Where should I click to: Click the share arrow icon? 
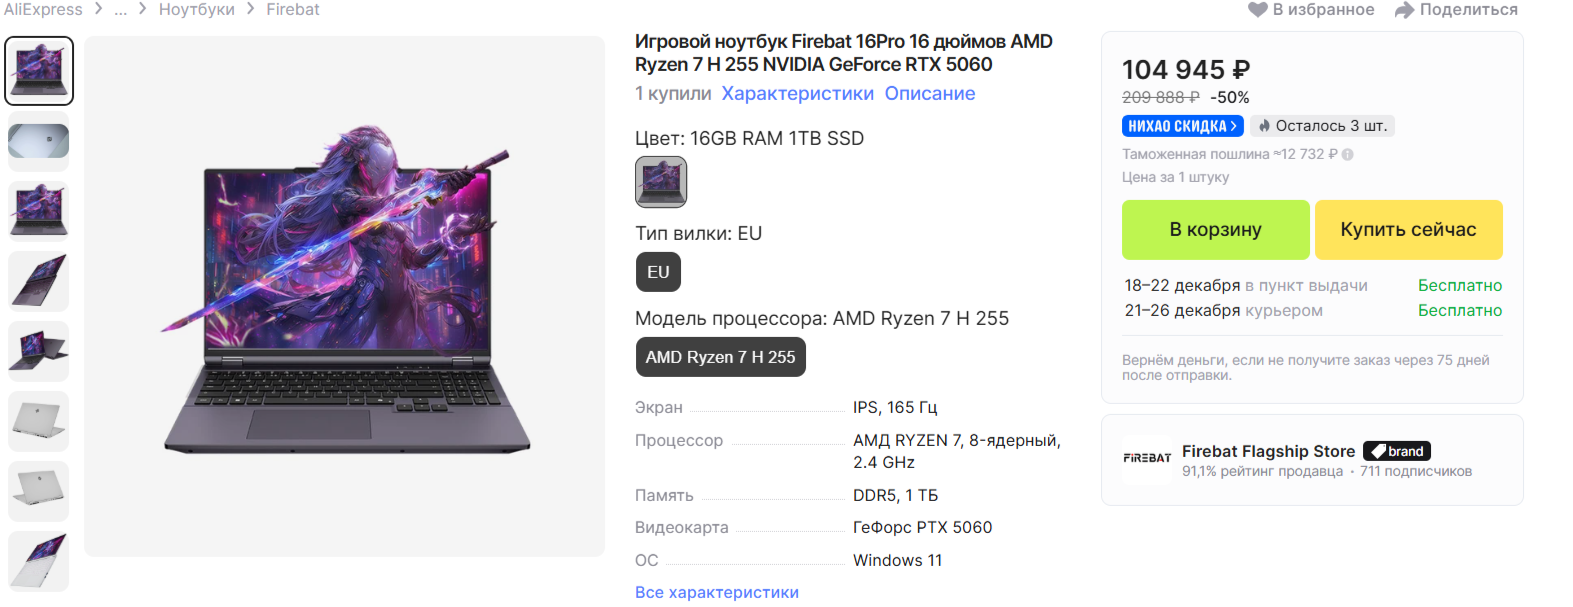(1404, 10)
